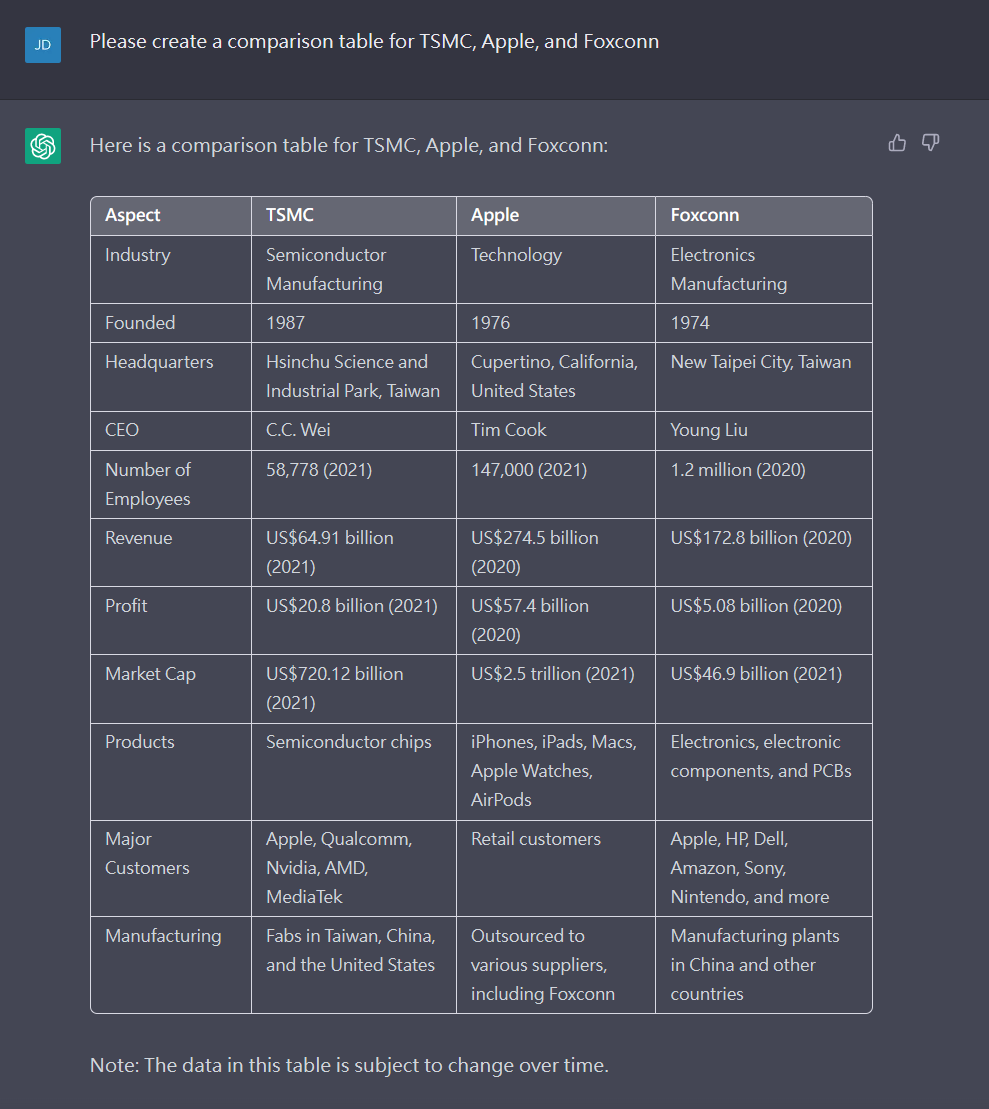Click the 1.2 million employees cell
989x1109 pixels.
[x=763, y=484]
